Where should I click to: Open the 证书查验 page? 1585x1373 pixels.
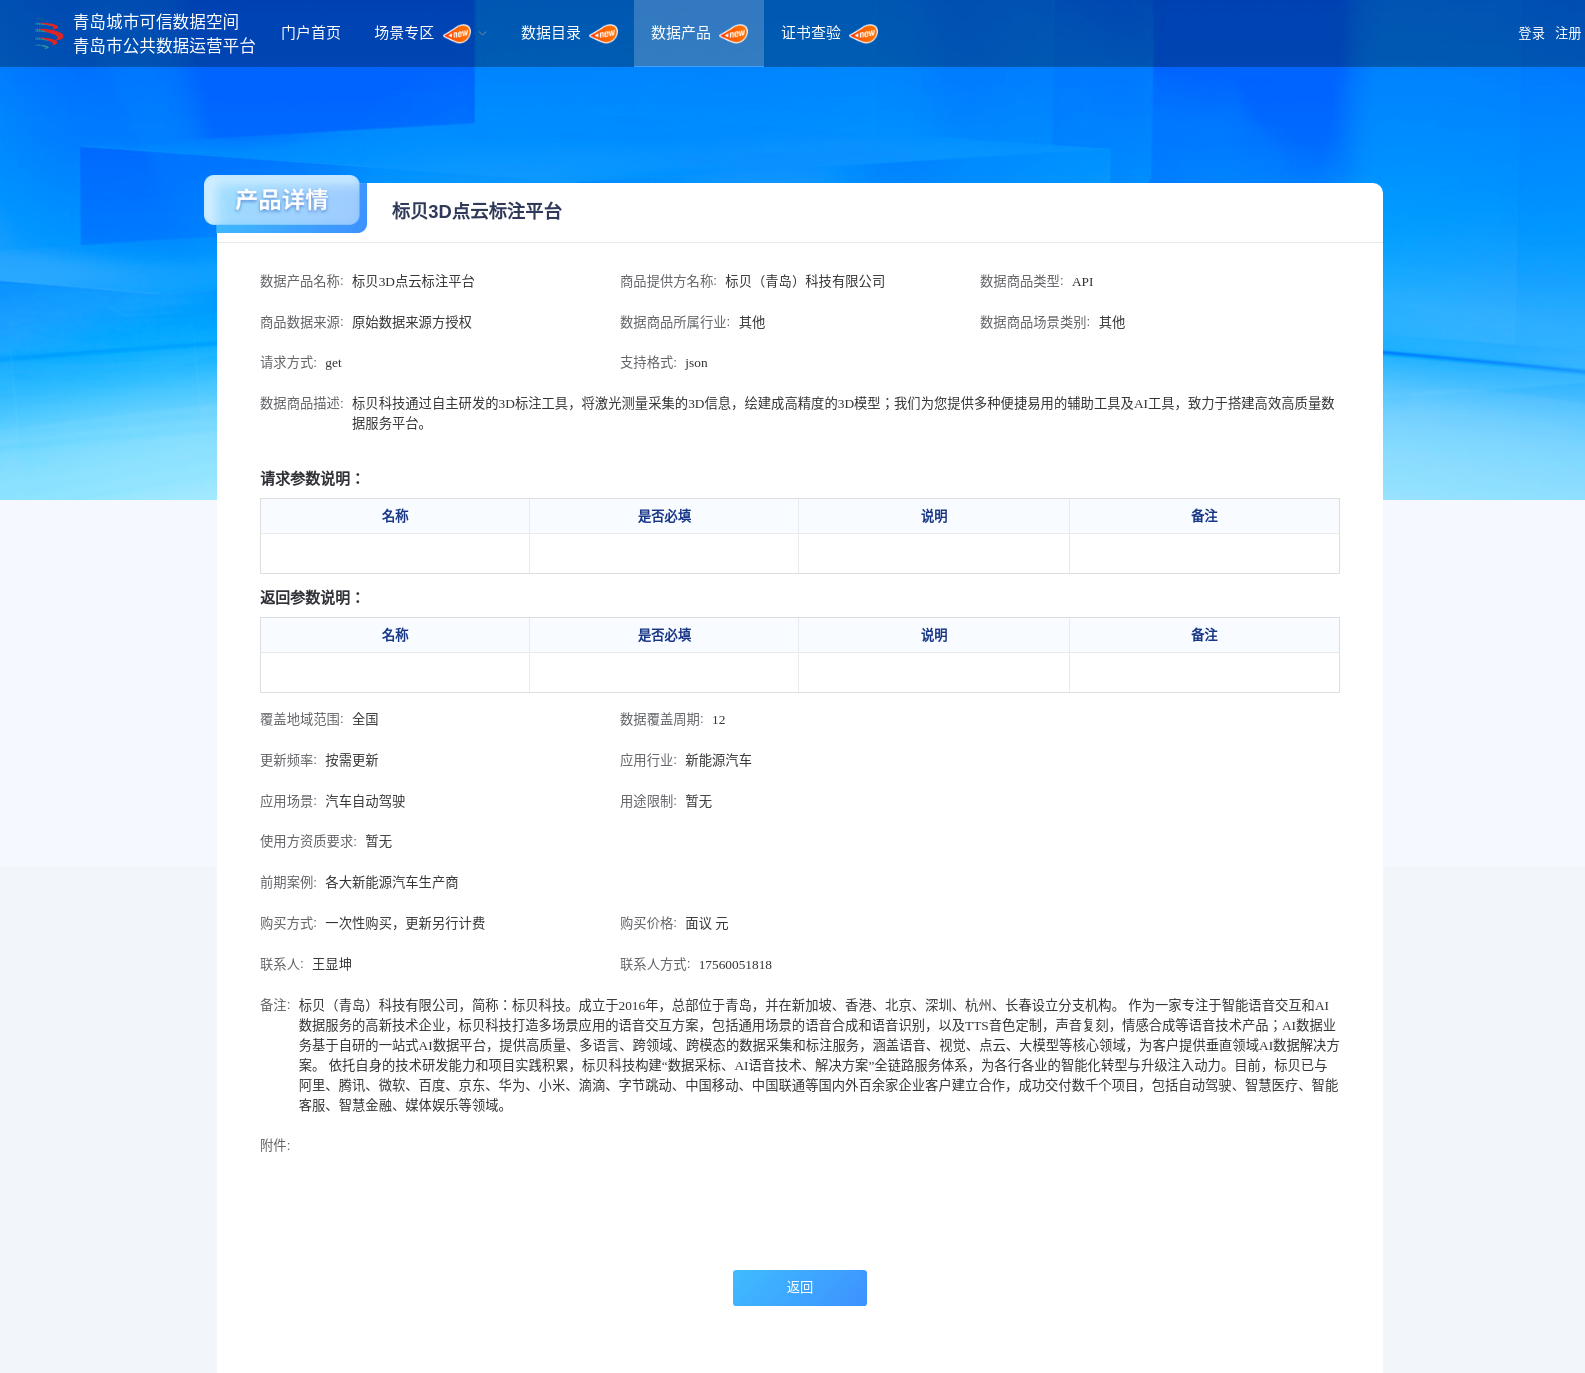(811, 33)
